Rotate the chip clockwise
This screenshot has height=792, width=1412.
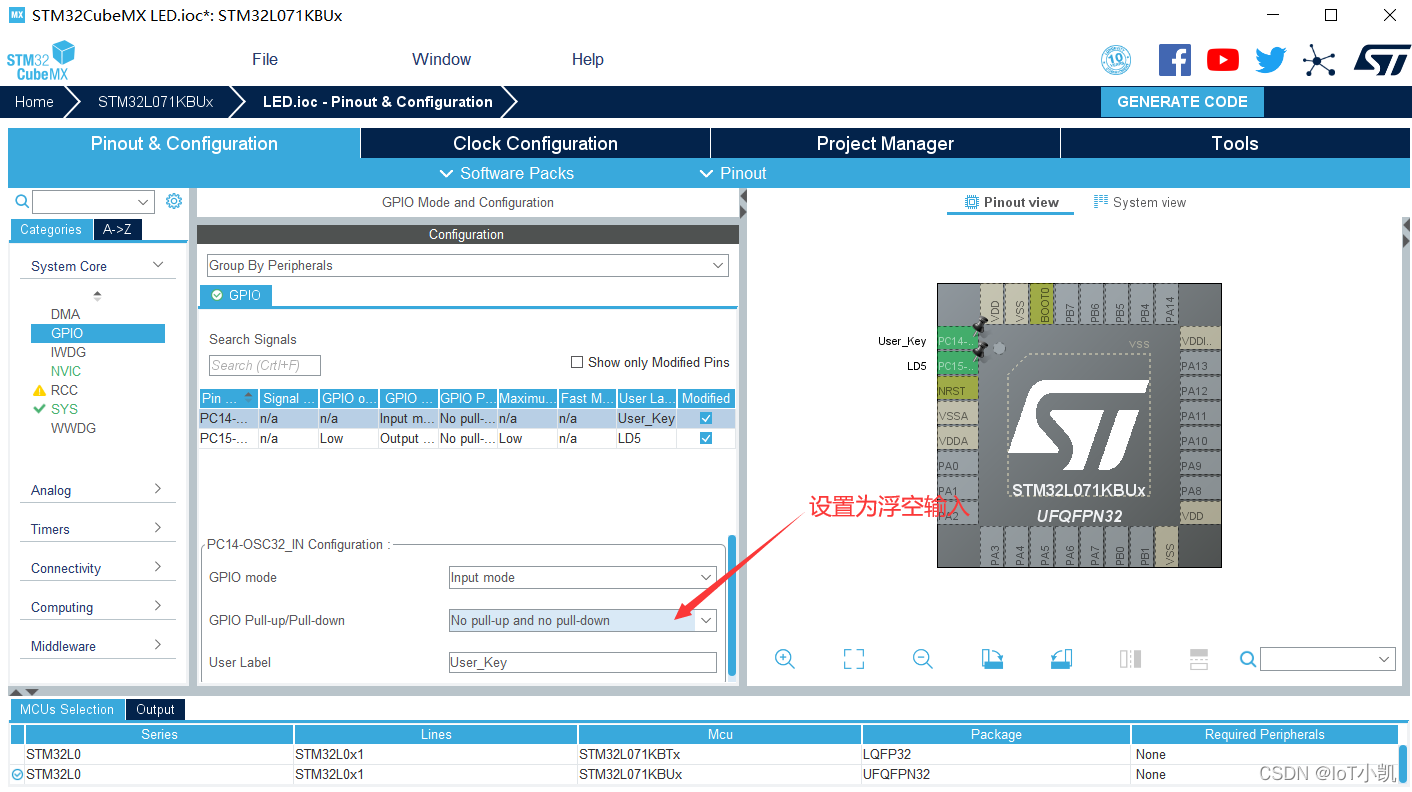992,659
